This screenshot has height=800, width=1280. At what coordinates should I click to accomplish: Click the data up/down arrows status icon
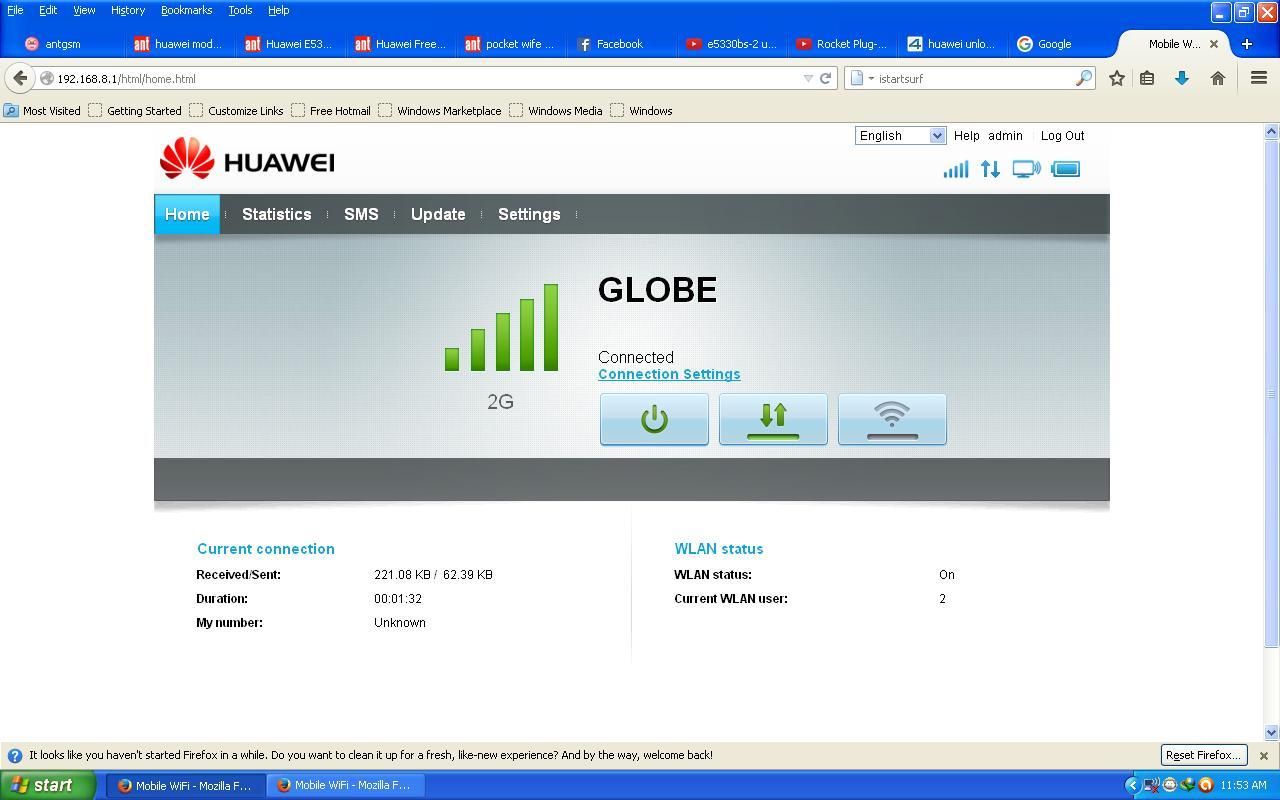tap(990, 169)
